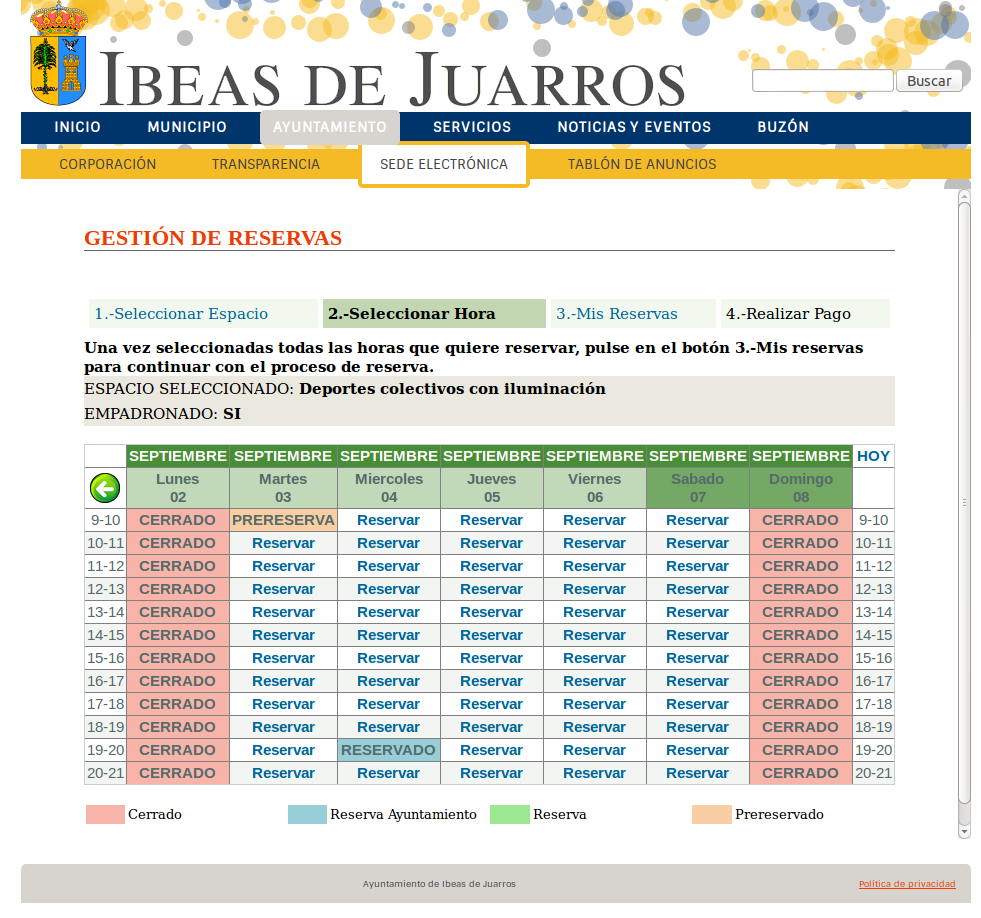The height and width of the screenshot is (918, 981).
Task: Click Reserva Ayuntamiento legend blue swatch
Action: tap(307, 814)
